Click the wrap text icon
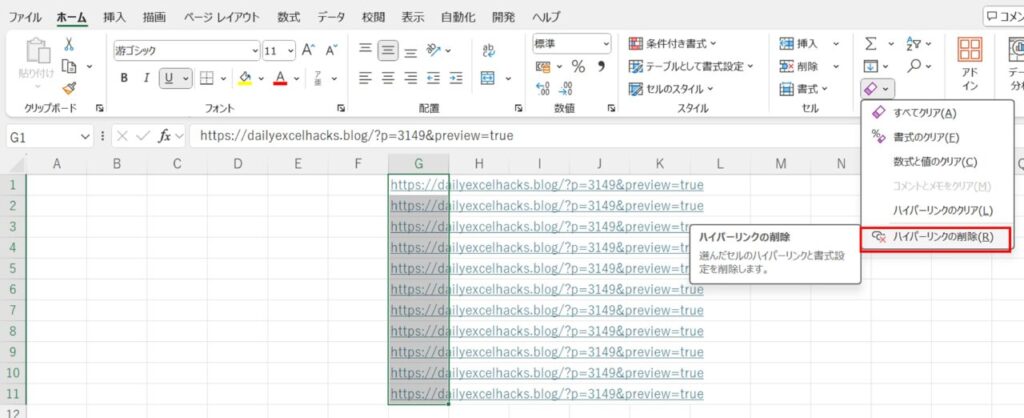The width and height of the screenshot is (1024, 418). 489,49
